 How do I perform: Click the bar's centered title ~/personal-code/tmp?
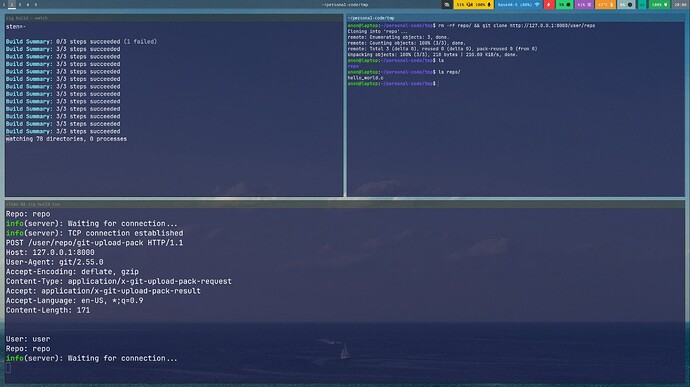tap(345, 5)
